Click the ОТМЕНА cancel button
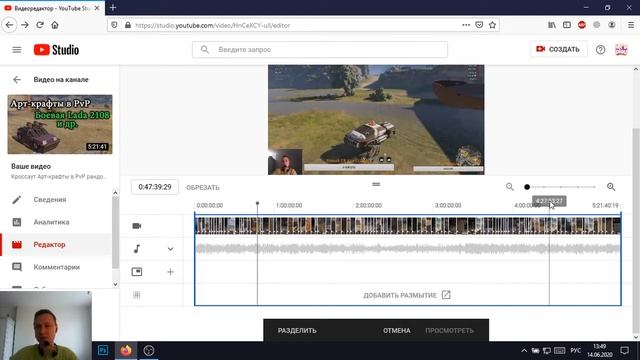The width and height of the screenshot is (640, 360). click(x=396, y=331)
